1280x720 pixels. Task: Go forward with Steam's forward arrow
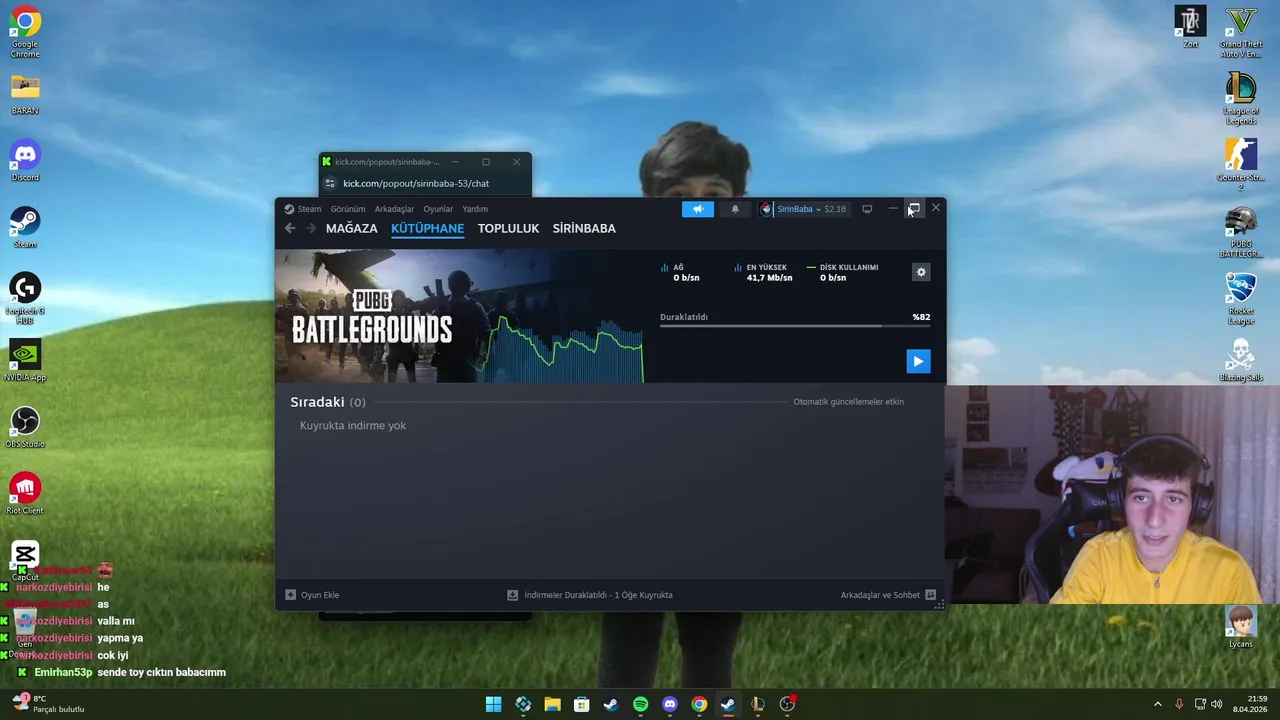(x=311, y=228)
